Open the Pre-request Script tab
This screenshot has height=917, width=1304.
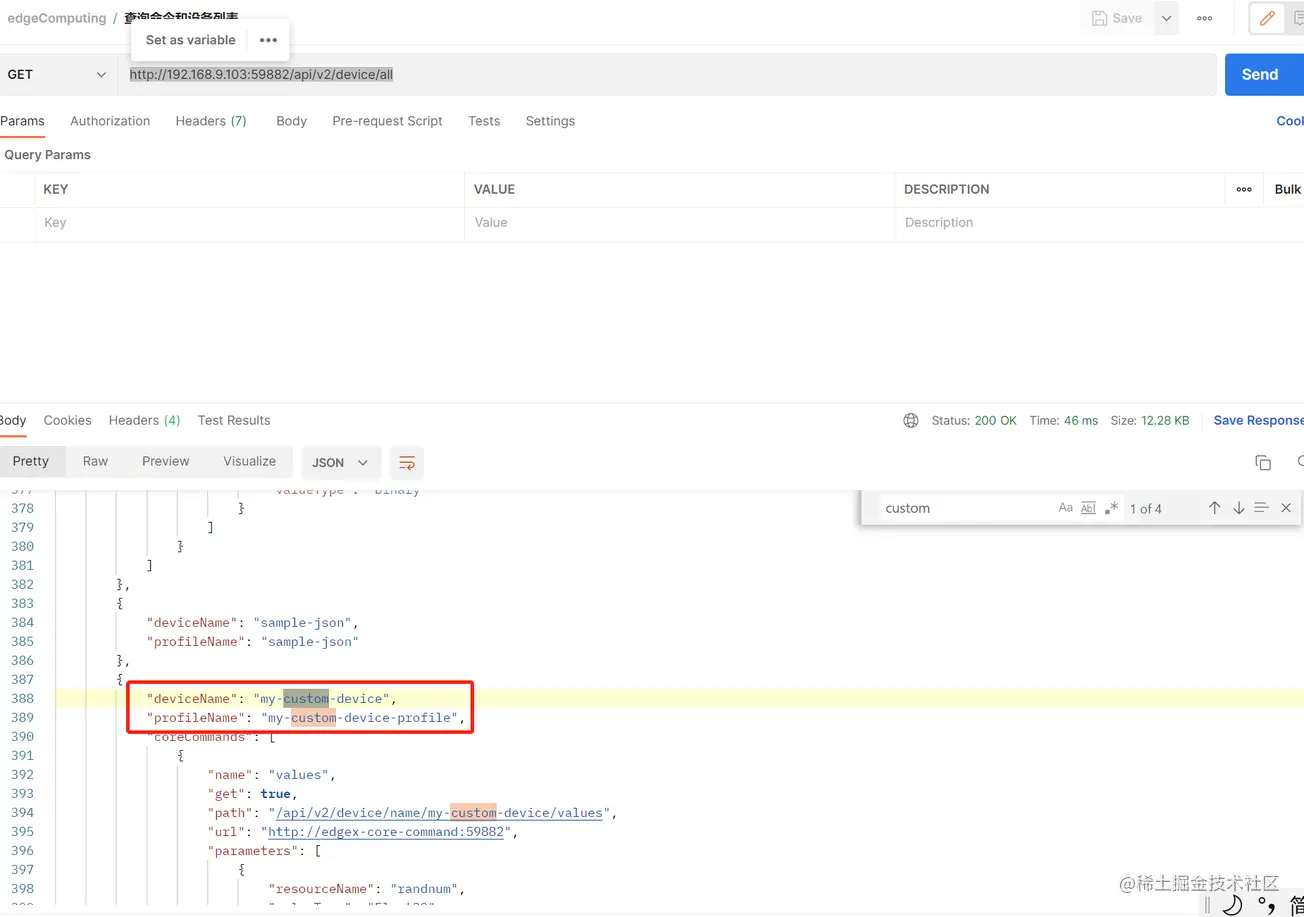point(387,121)
